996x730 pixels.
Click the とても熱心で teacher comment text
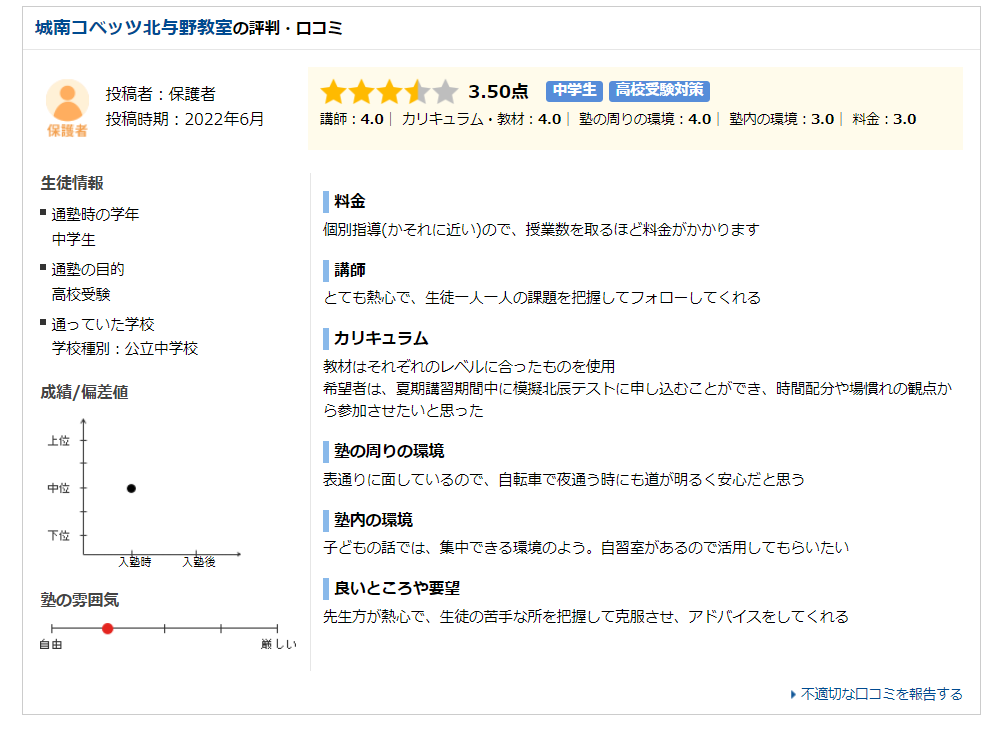pos(542,297)
